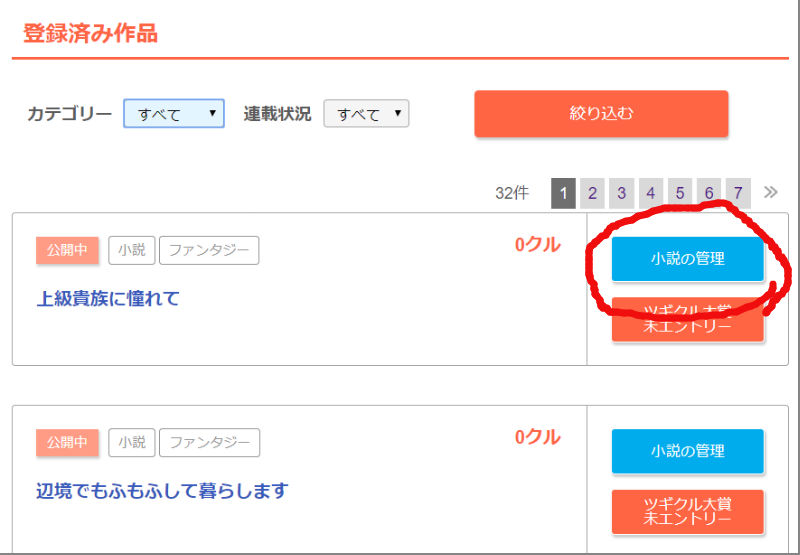Open the カテゴリー dropdown
800x555 pixels.
click(174, 113)
